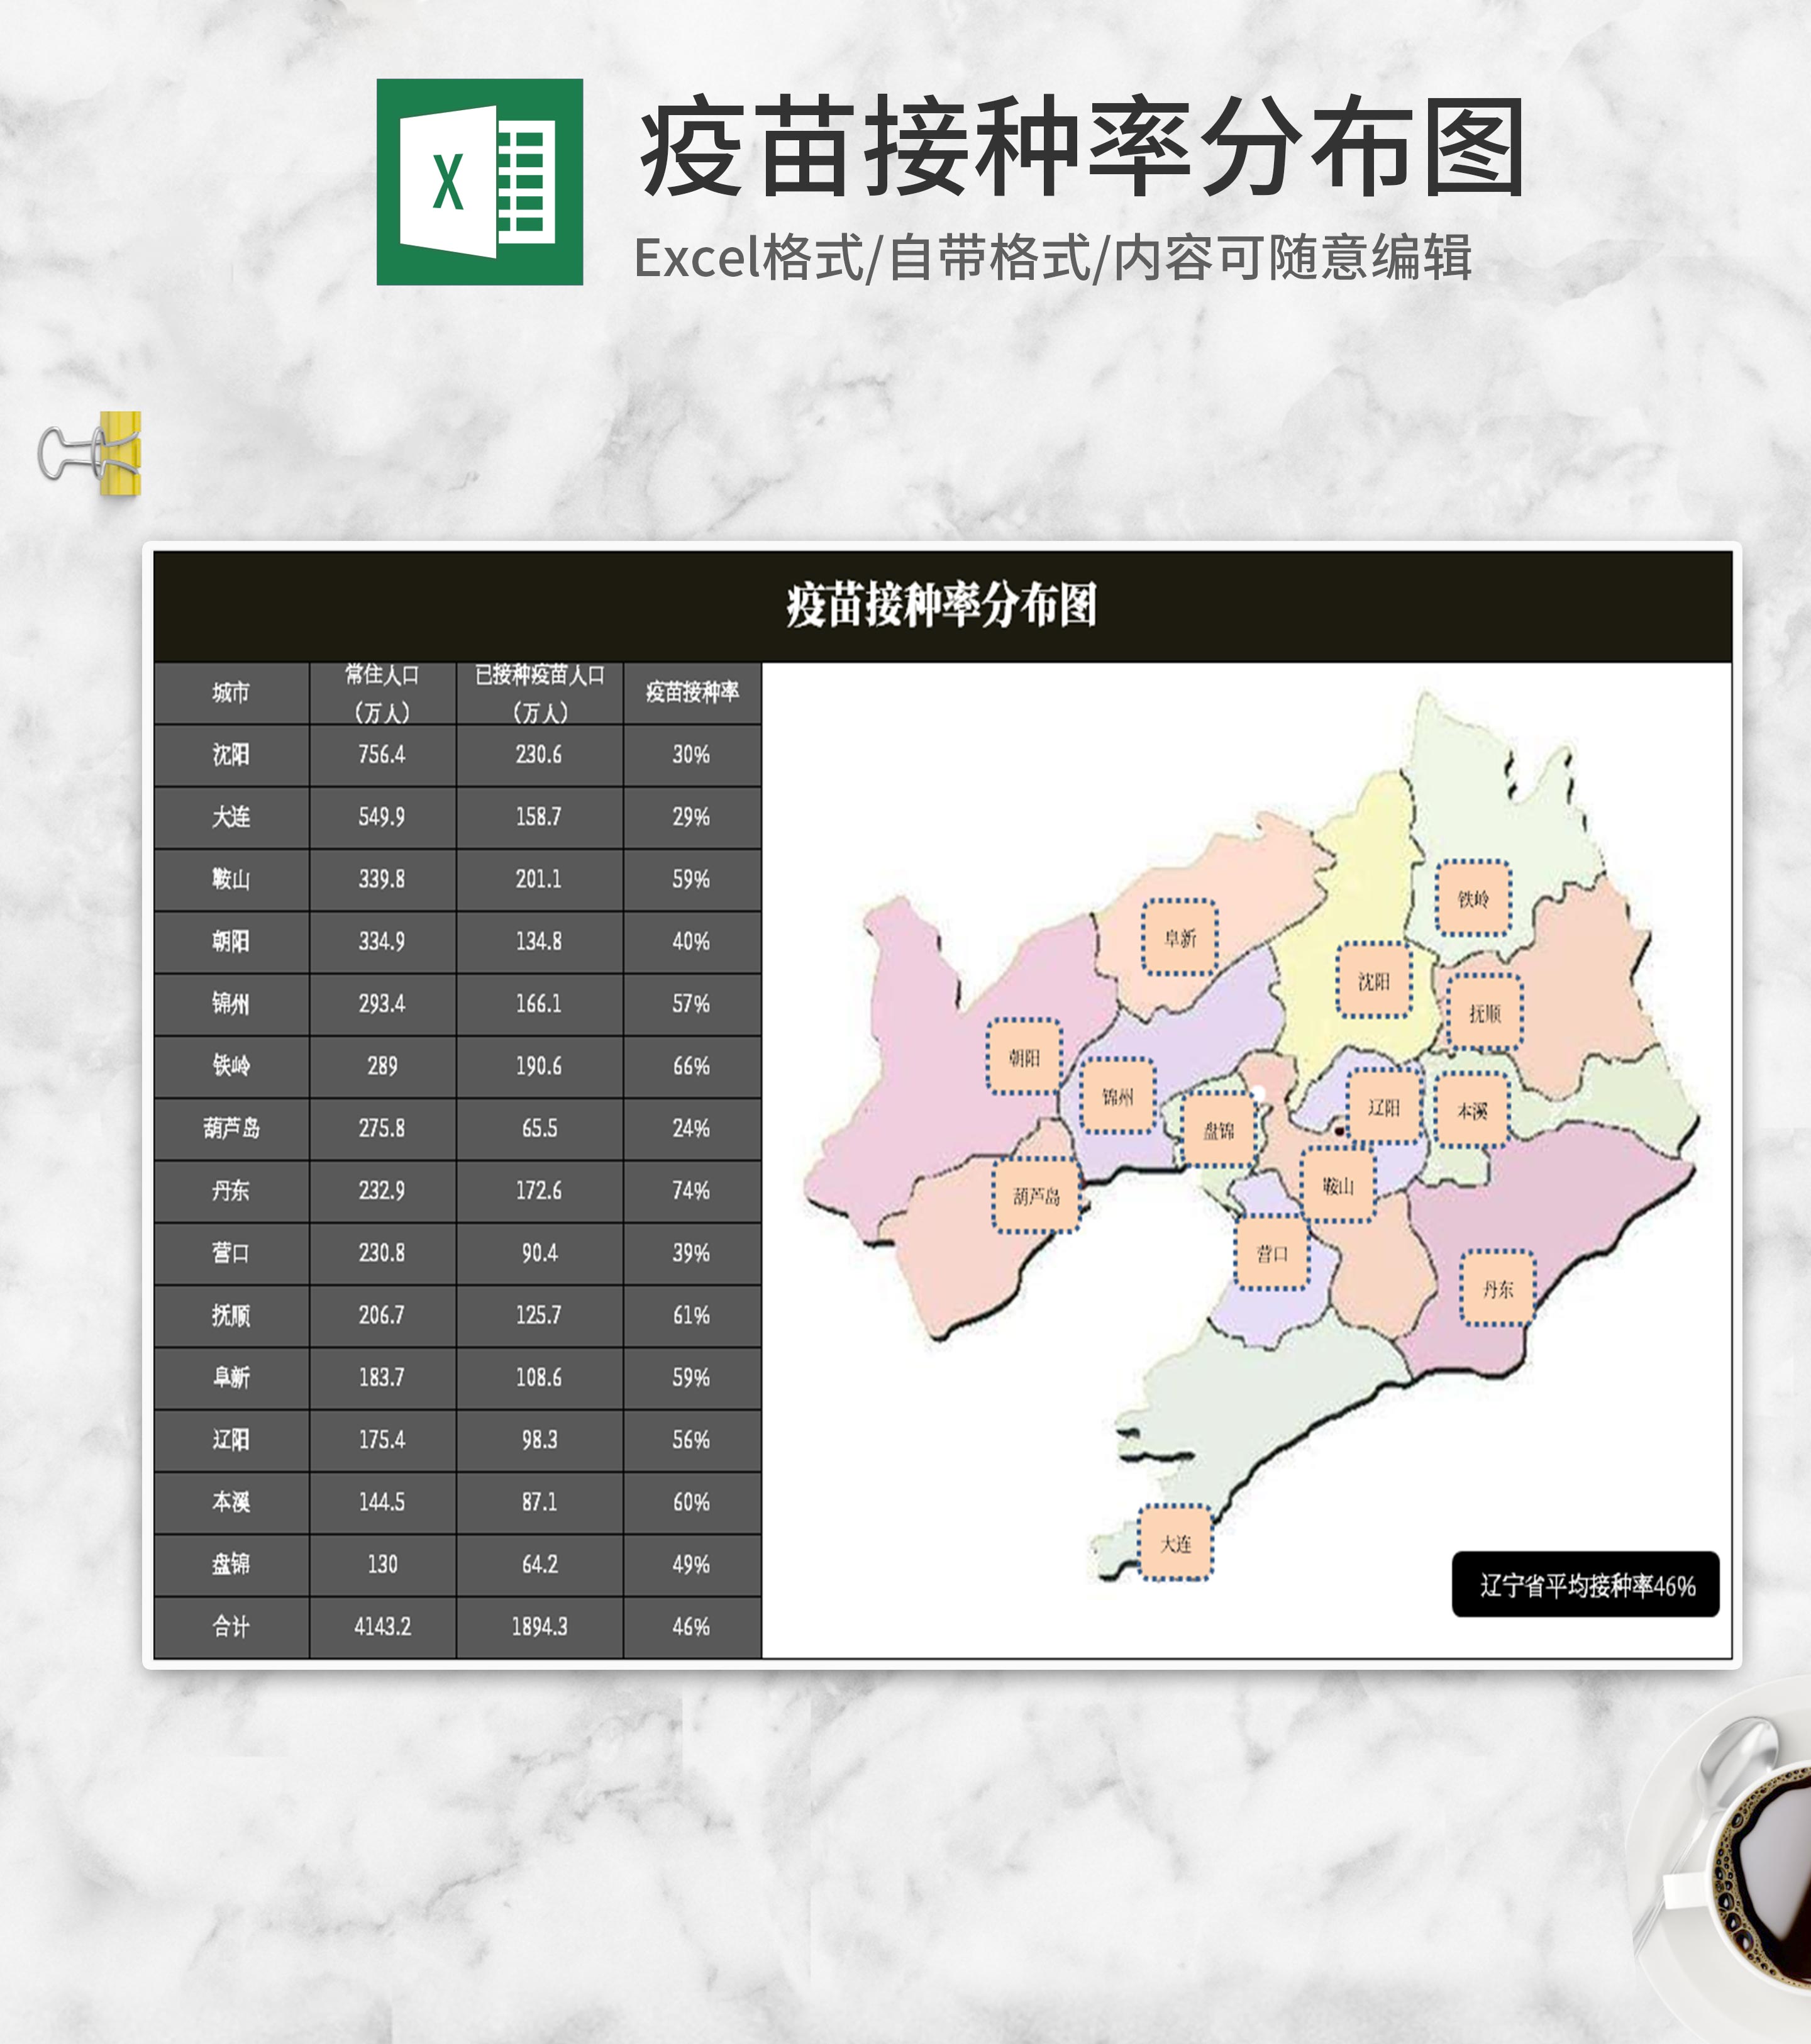The height and width of the screenshot is (2044, 1811).
Task: Click the 合计 total row label
Action: [231, 1627]
